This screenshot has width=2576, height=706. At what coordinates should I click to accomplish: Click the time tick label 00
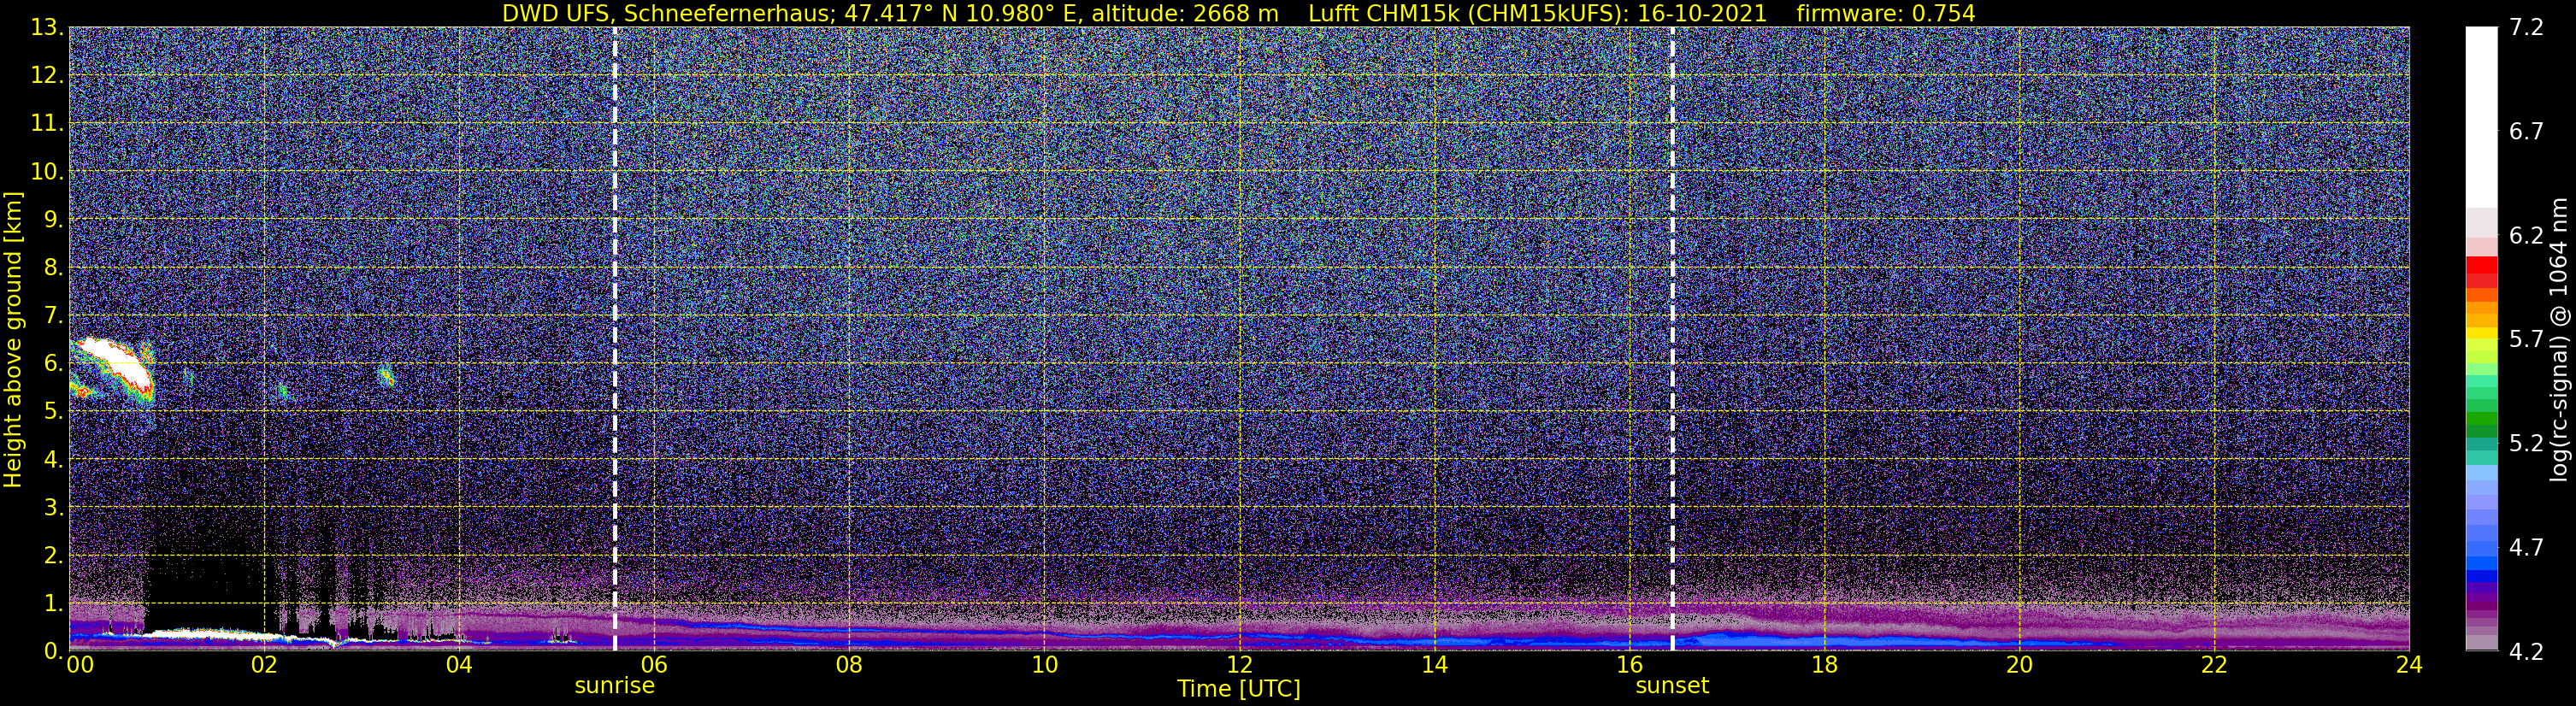click(80, 665)
